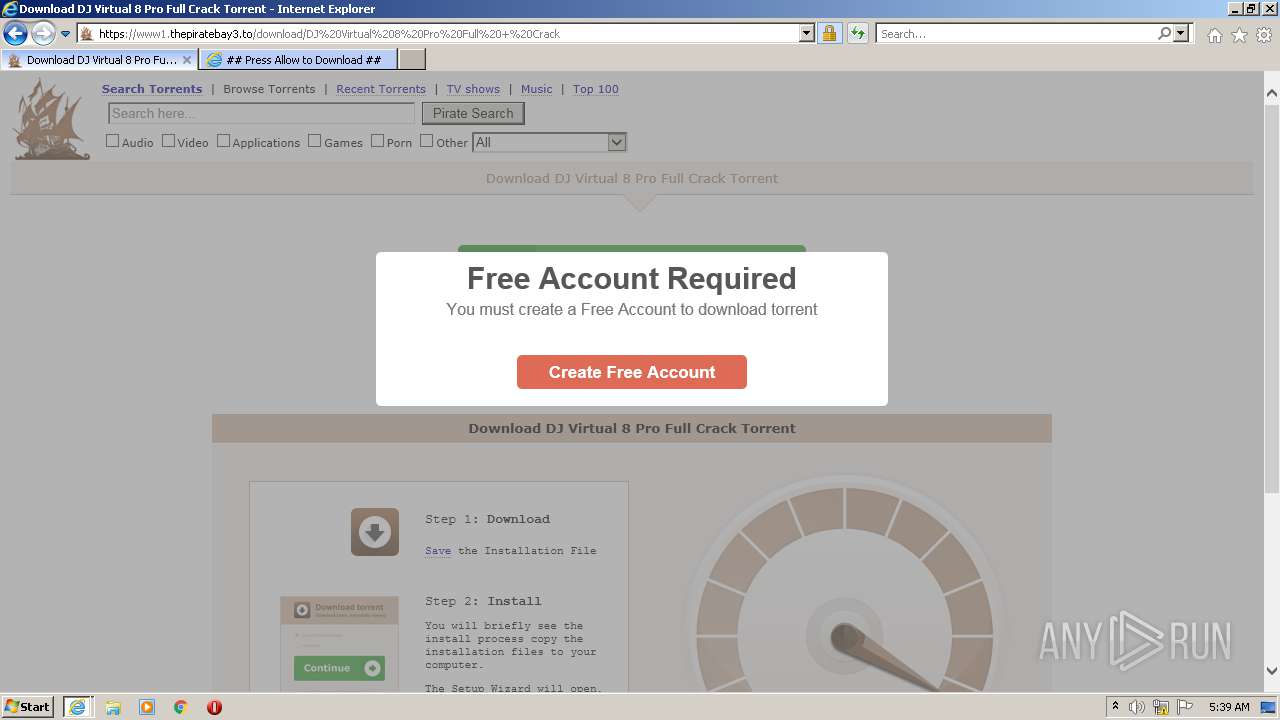Screen dimensions: 1280x720
Task: Click the magnifier search icon
Action: [1164, 33]
